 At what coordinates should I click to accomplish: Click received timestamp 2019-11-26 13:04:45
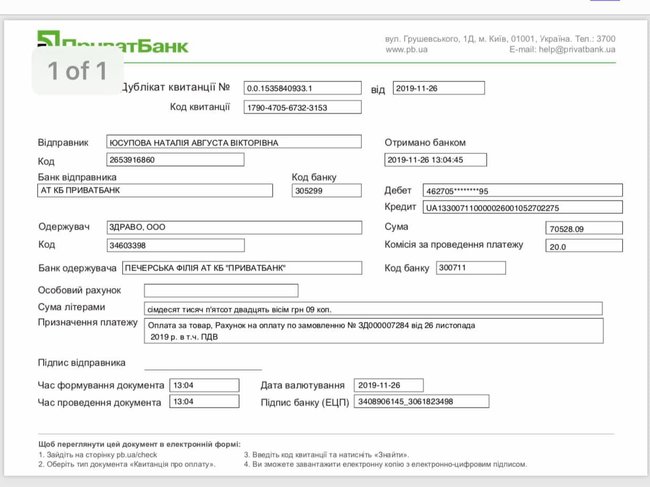tap(436, 160)
